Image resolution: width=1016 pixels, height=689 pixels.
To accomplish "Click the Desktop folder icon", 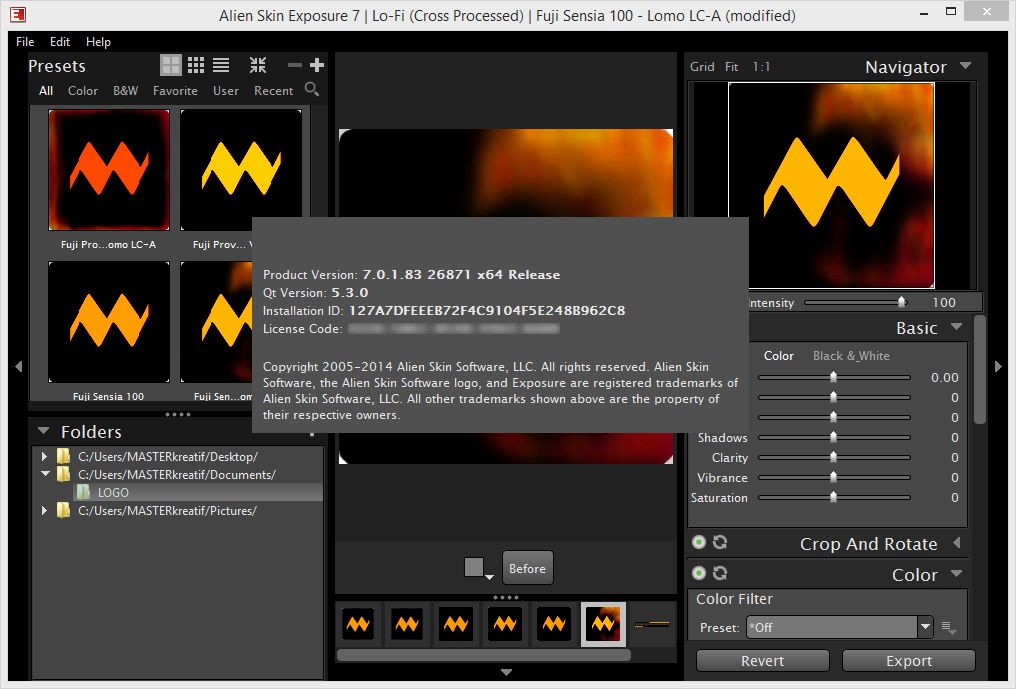I will point(64,456).
